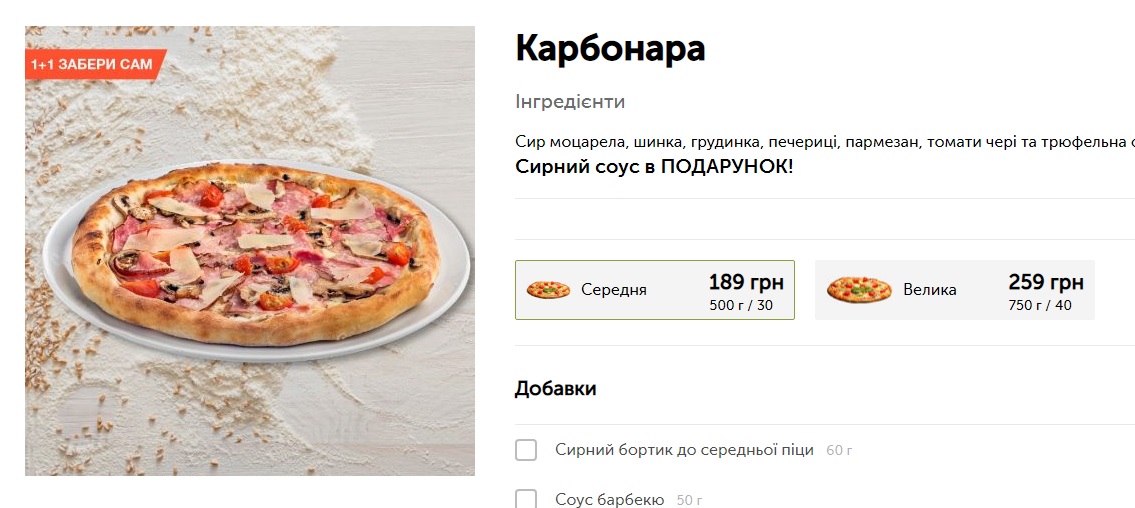Image resolution: width=1135 pixels, height=508 pixels.
Task: Click the Сирний бортик до середньої піци label
Action: click(x=684, y=450)
